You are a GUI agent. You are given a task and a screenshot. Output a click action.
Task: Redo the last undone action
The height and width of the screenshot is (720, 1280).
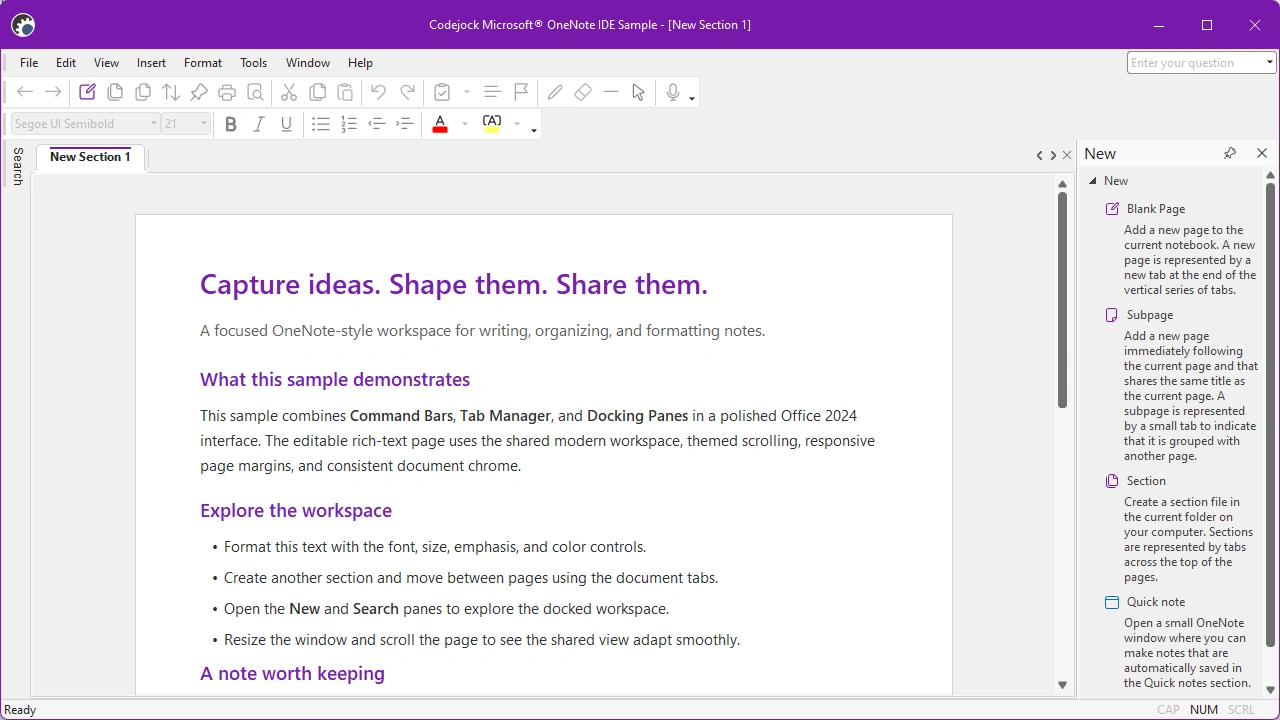[407, 93]
